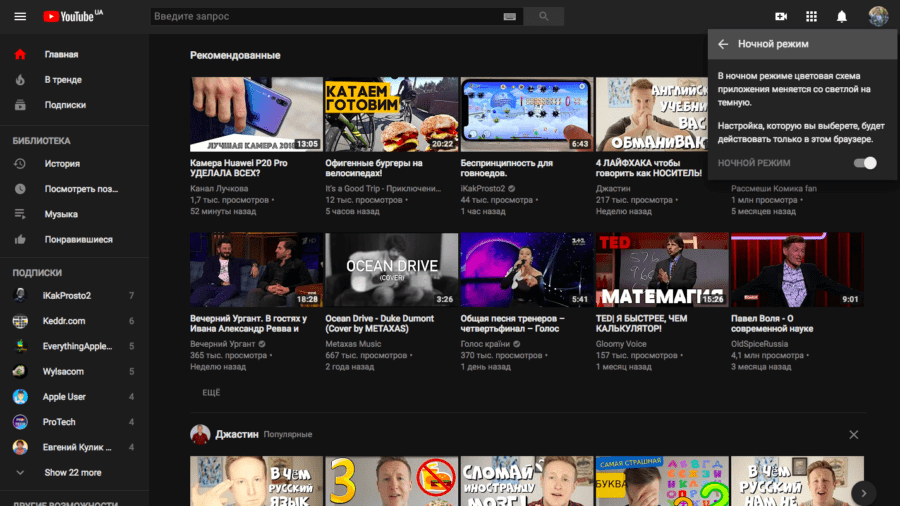Click the YouTube logo
Screen dimensions: 900x506
73,17
